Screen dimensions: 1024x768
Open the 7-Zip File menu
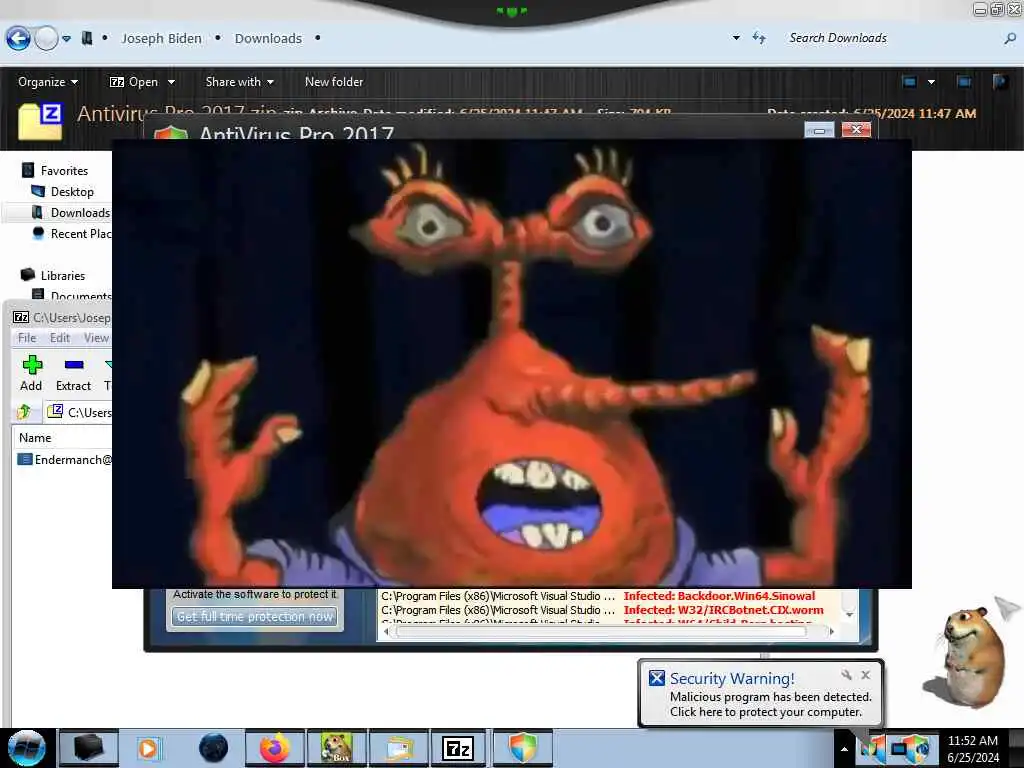27,338
